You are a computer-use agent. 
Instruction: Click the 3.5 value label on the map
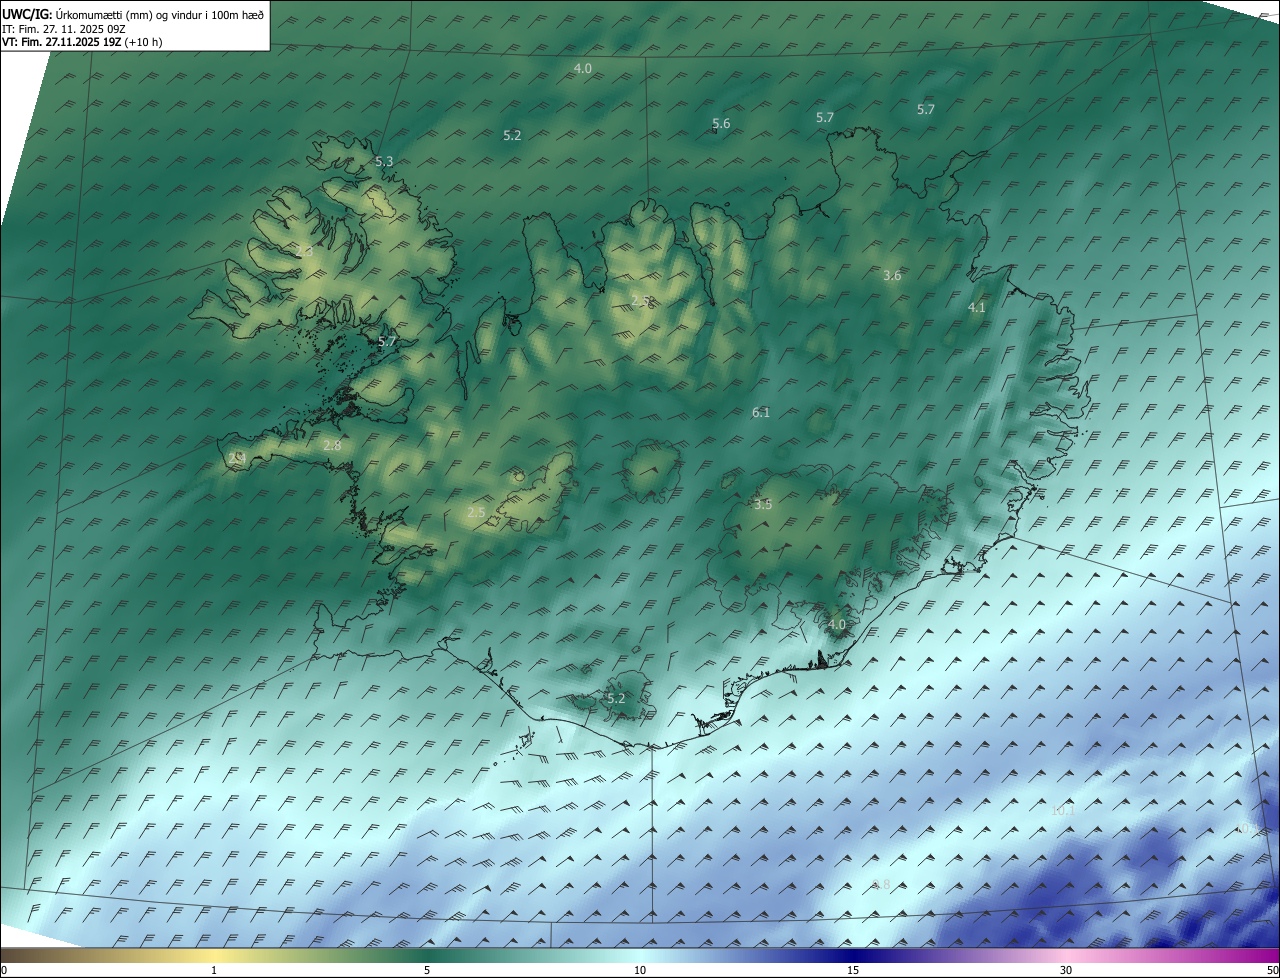coord(763,505)
